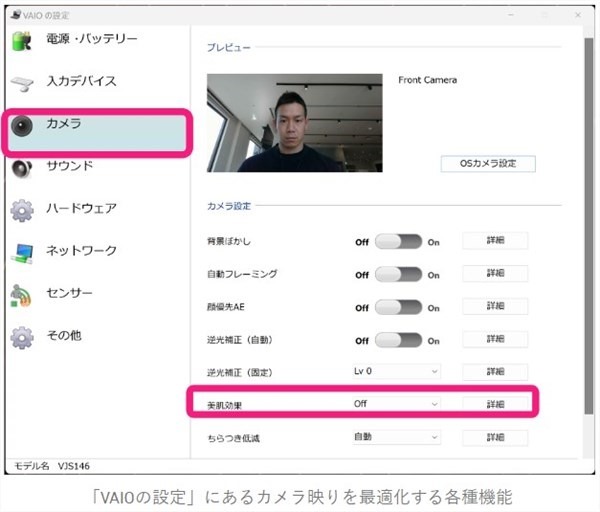Viewport: 600px width, 512px height.
Task: Click the gear icon for ハードウェア
Action: coord(22,210)
